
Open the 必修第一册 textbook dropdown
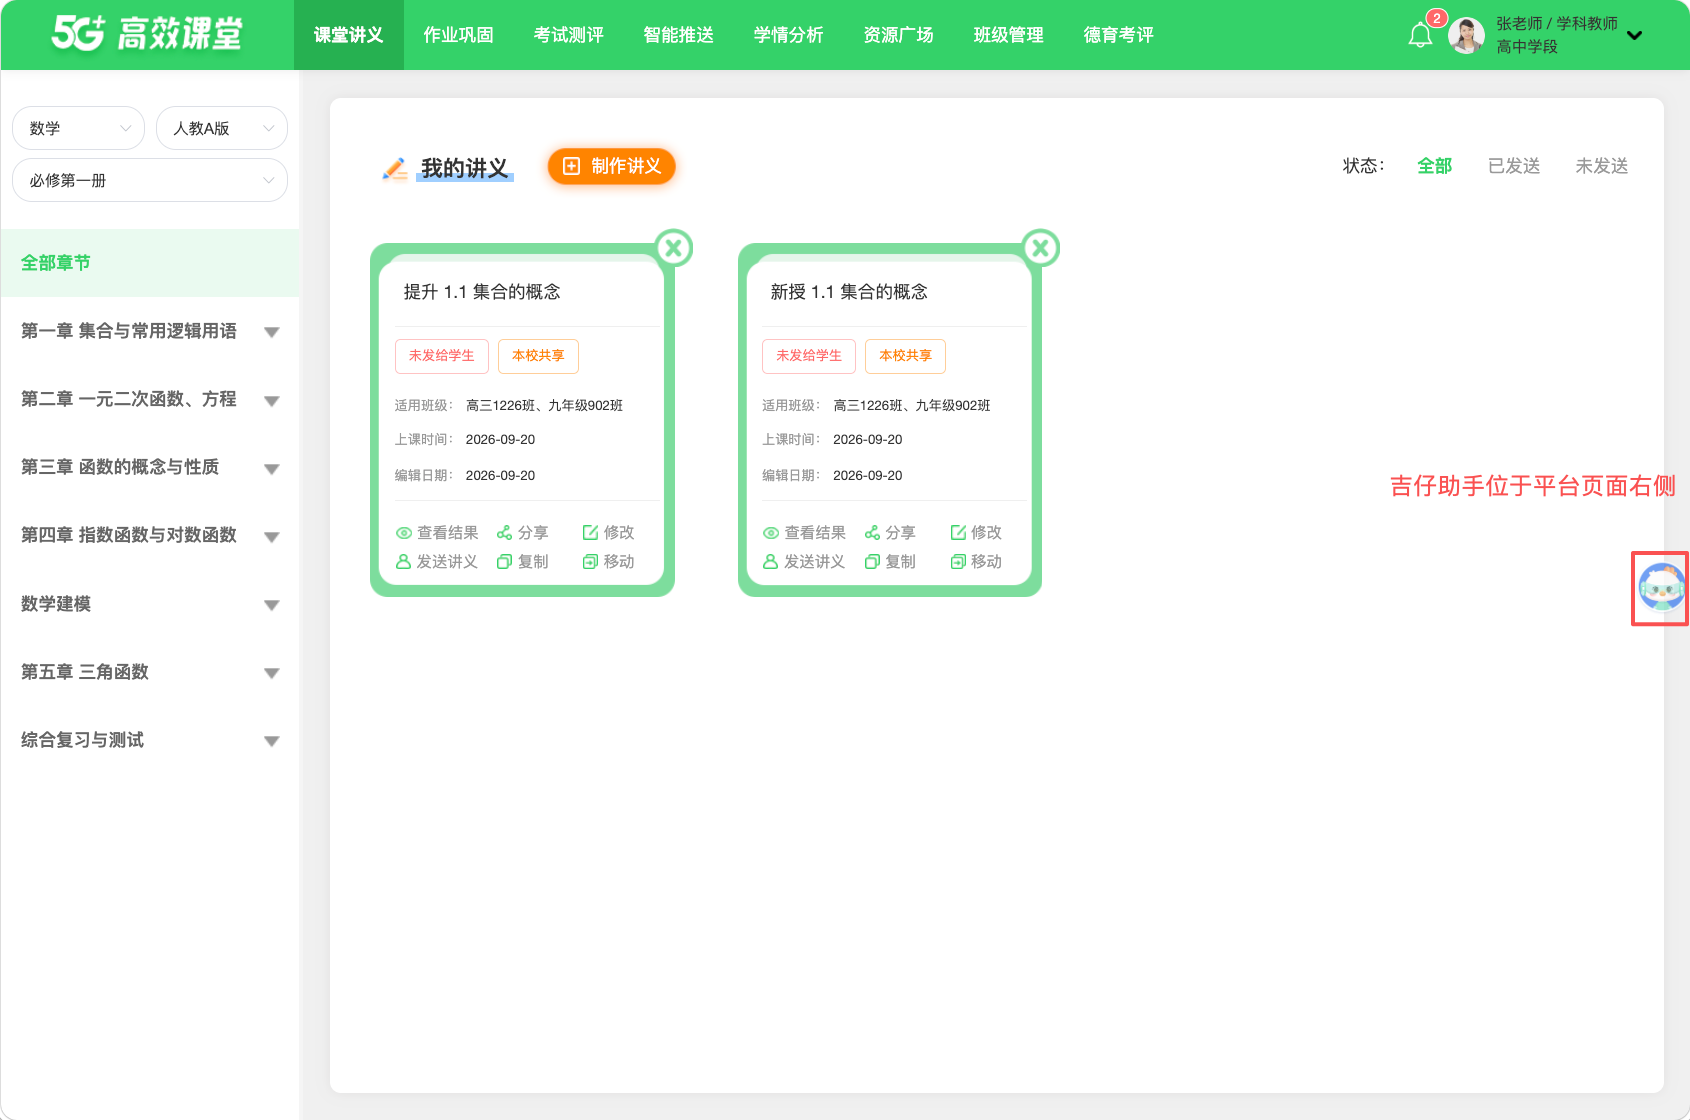click(x=150, y=180)
